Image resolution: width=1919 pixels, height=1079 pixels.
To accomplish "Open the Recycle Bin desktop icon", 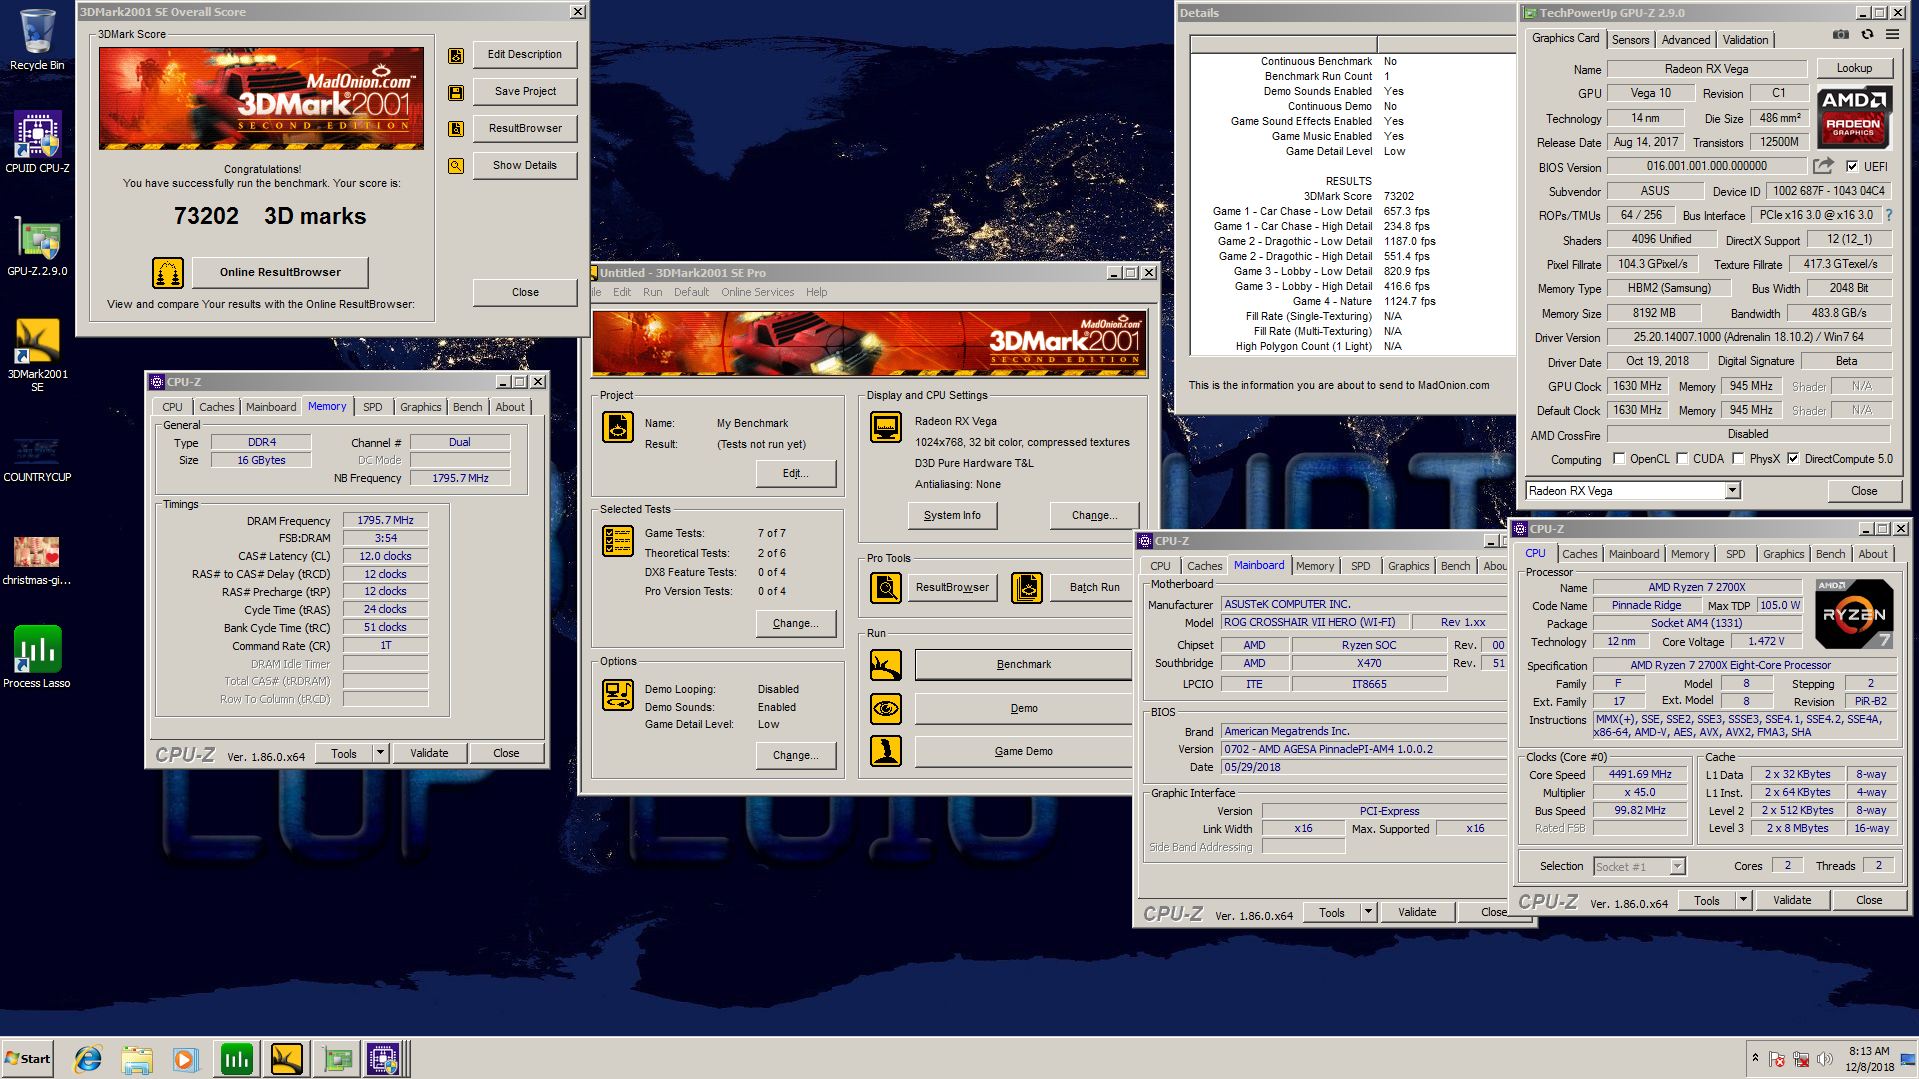I will [37, 40].
